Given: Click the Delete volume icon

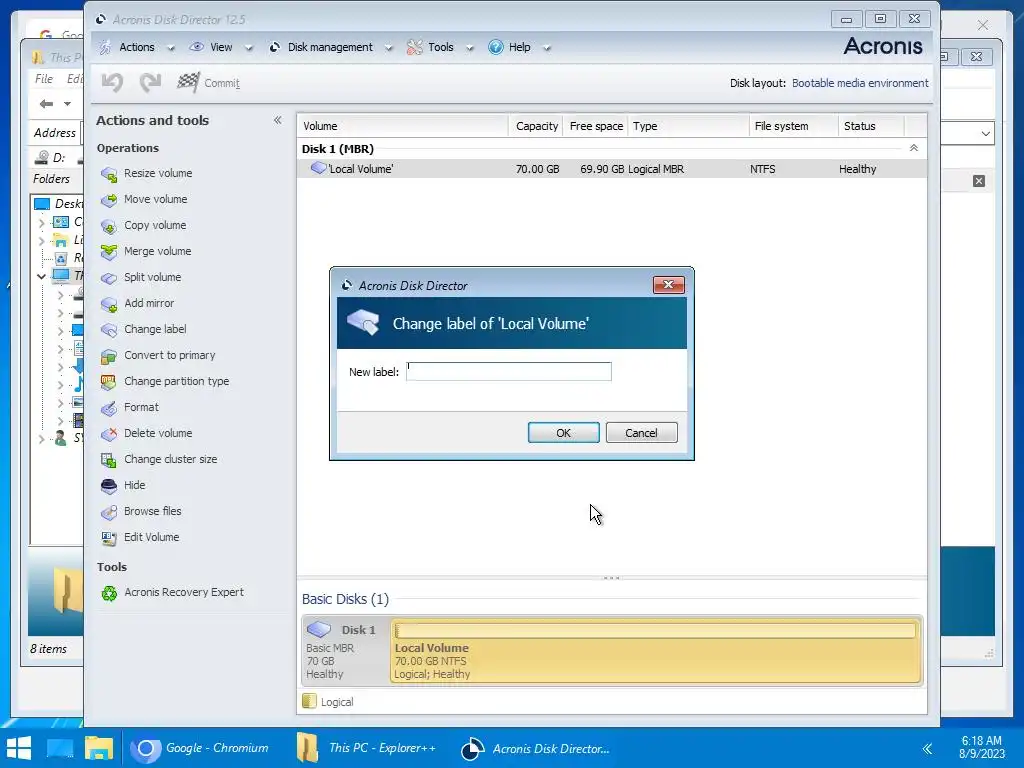Looking at the screenshot, I should click(109, 434).
